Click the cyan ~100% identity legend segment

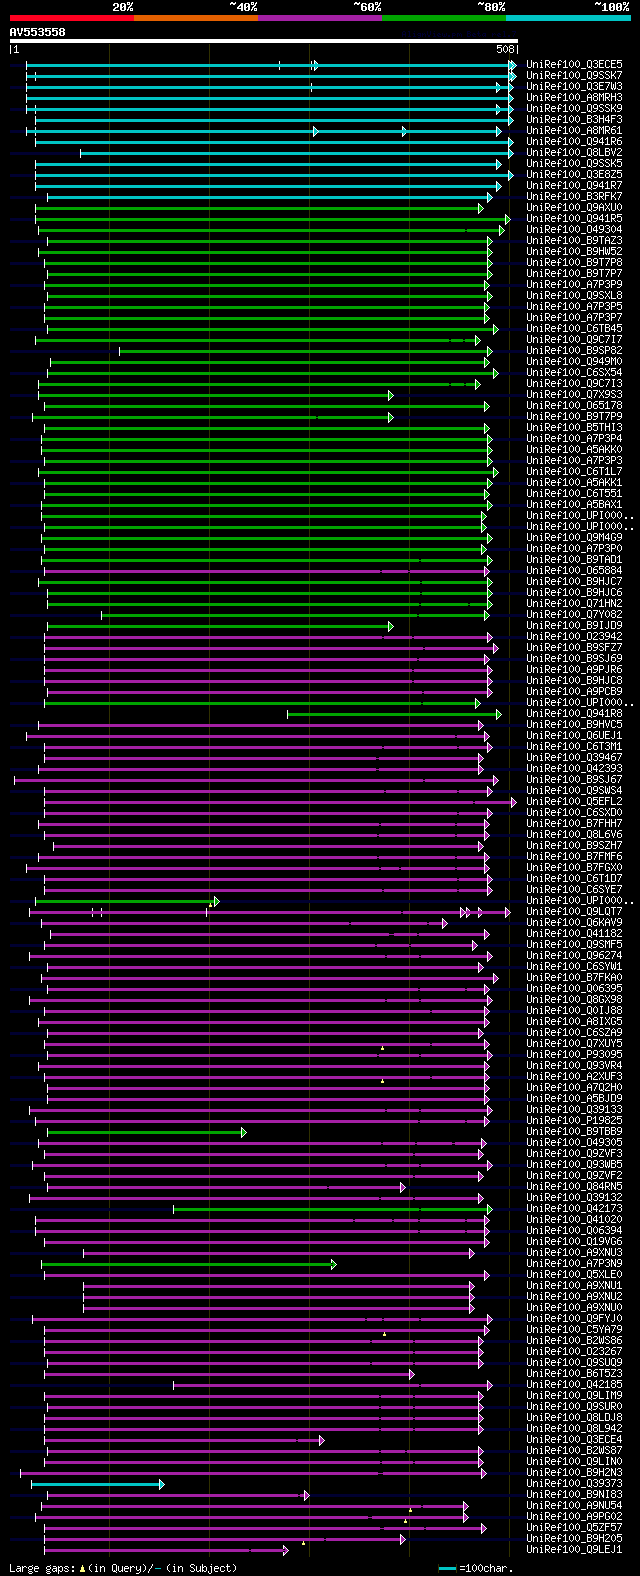pos(568,18)
